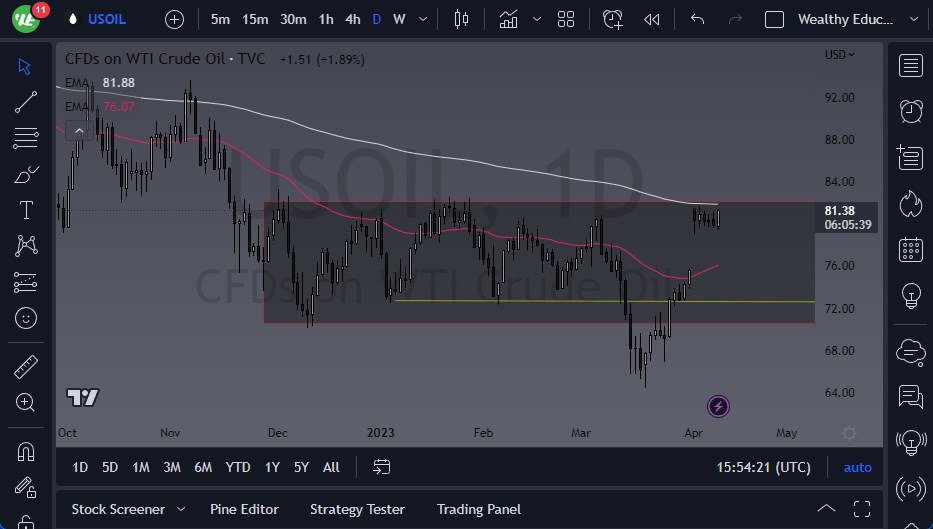The height and width of the screenshot is (529, 933).
Task: Select the trend line drawing tool
Action: click(x=26, y=101)
